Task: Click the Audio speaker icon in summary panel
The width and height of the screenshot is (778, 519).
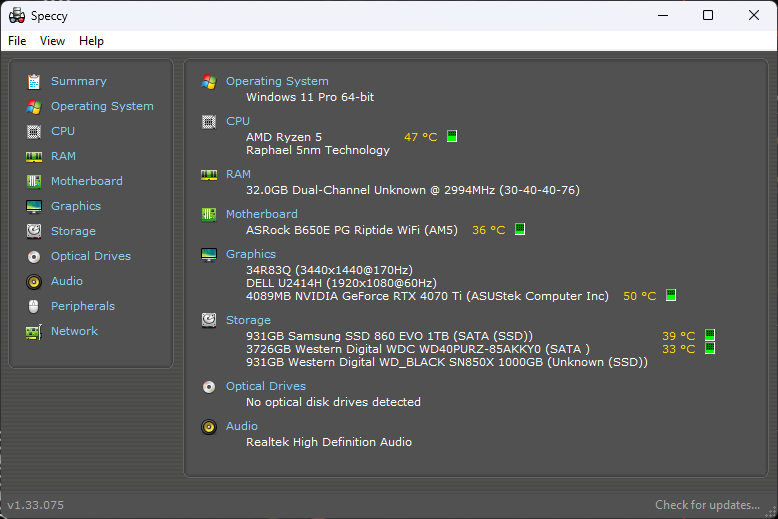Action: tap(209, 427)
